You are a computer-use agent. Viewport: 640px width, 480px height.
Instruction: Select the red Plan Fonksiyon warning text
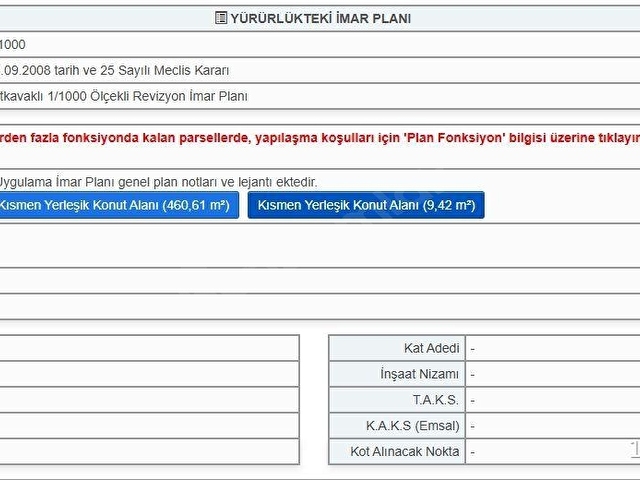(x=320, y=138)
